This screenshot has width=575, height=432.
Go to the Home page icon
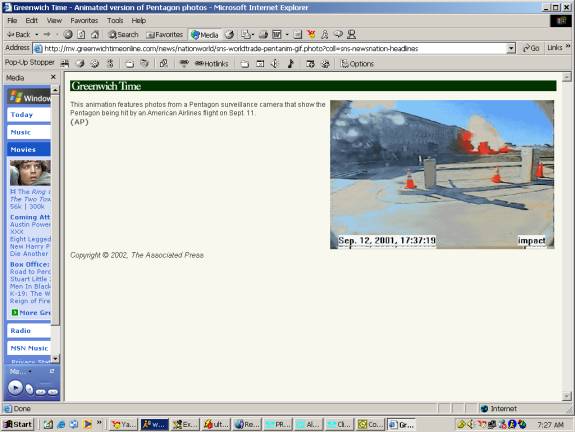(x=95, y=34)
